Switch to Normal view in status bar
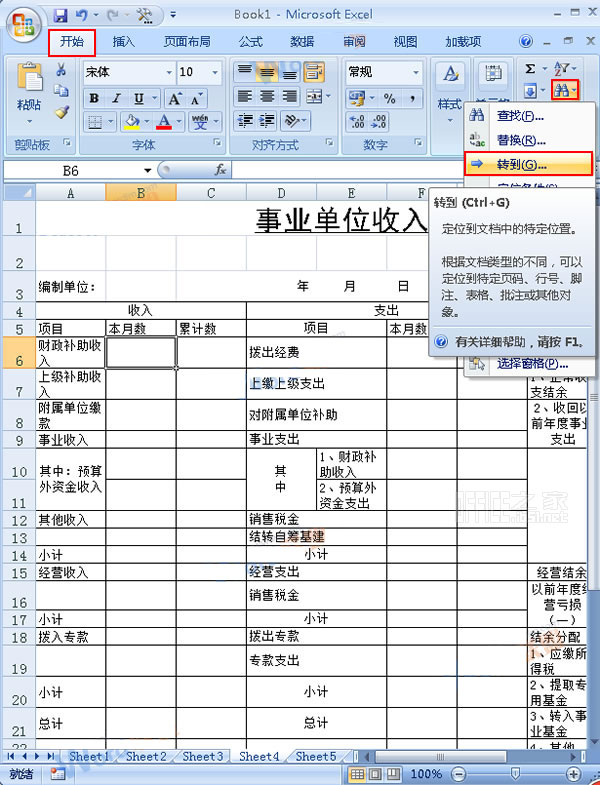 pyautogui.click(x=358, y=774)
